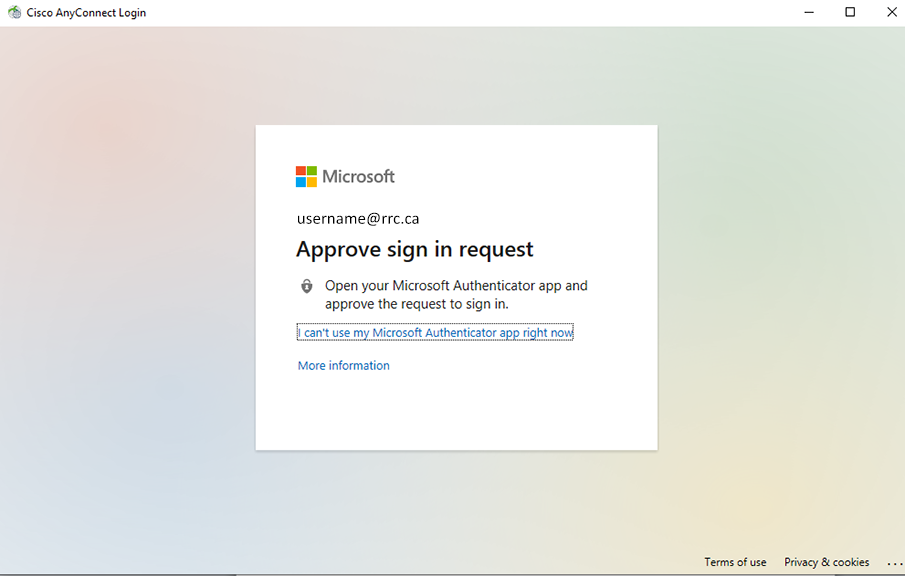
Task: Click the Microsoft wordmark text
Action: click(x=358, y=177)
